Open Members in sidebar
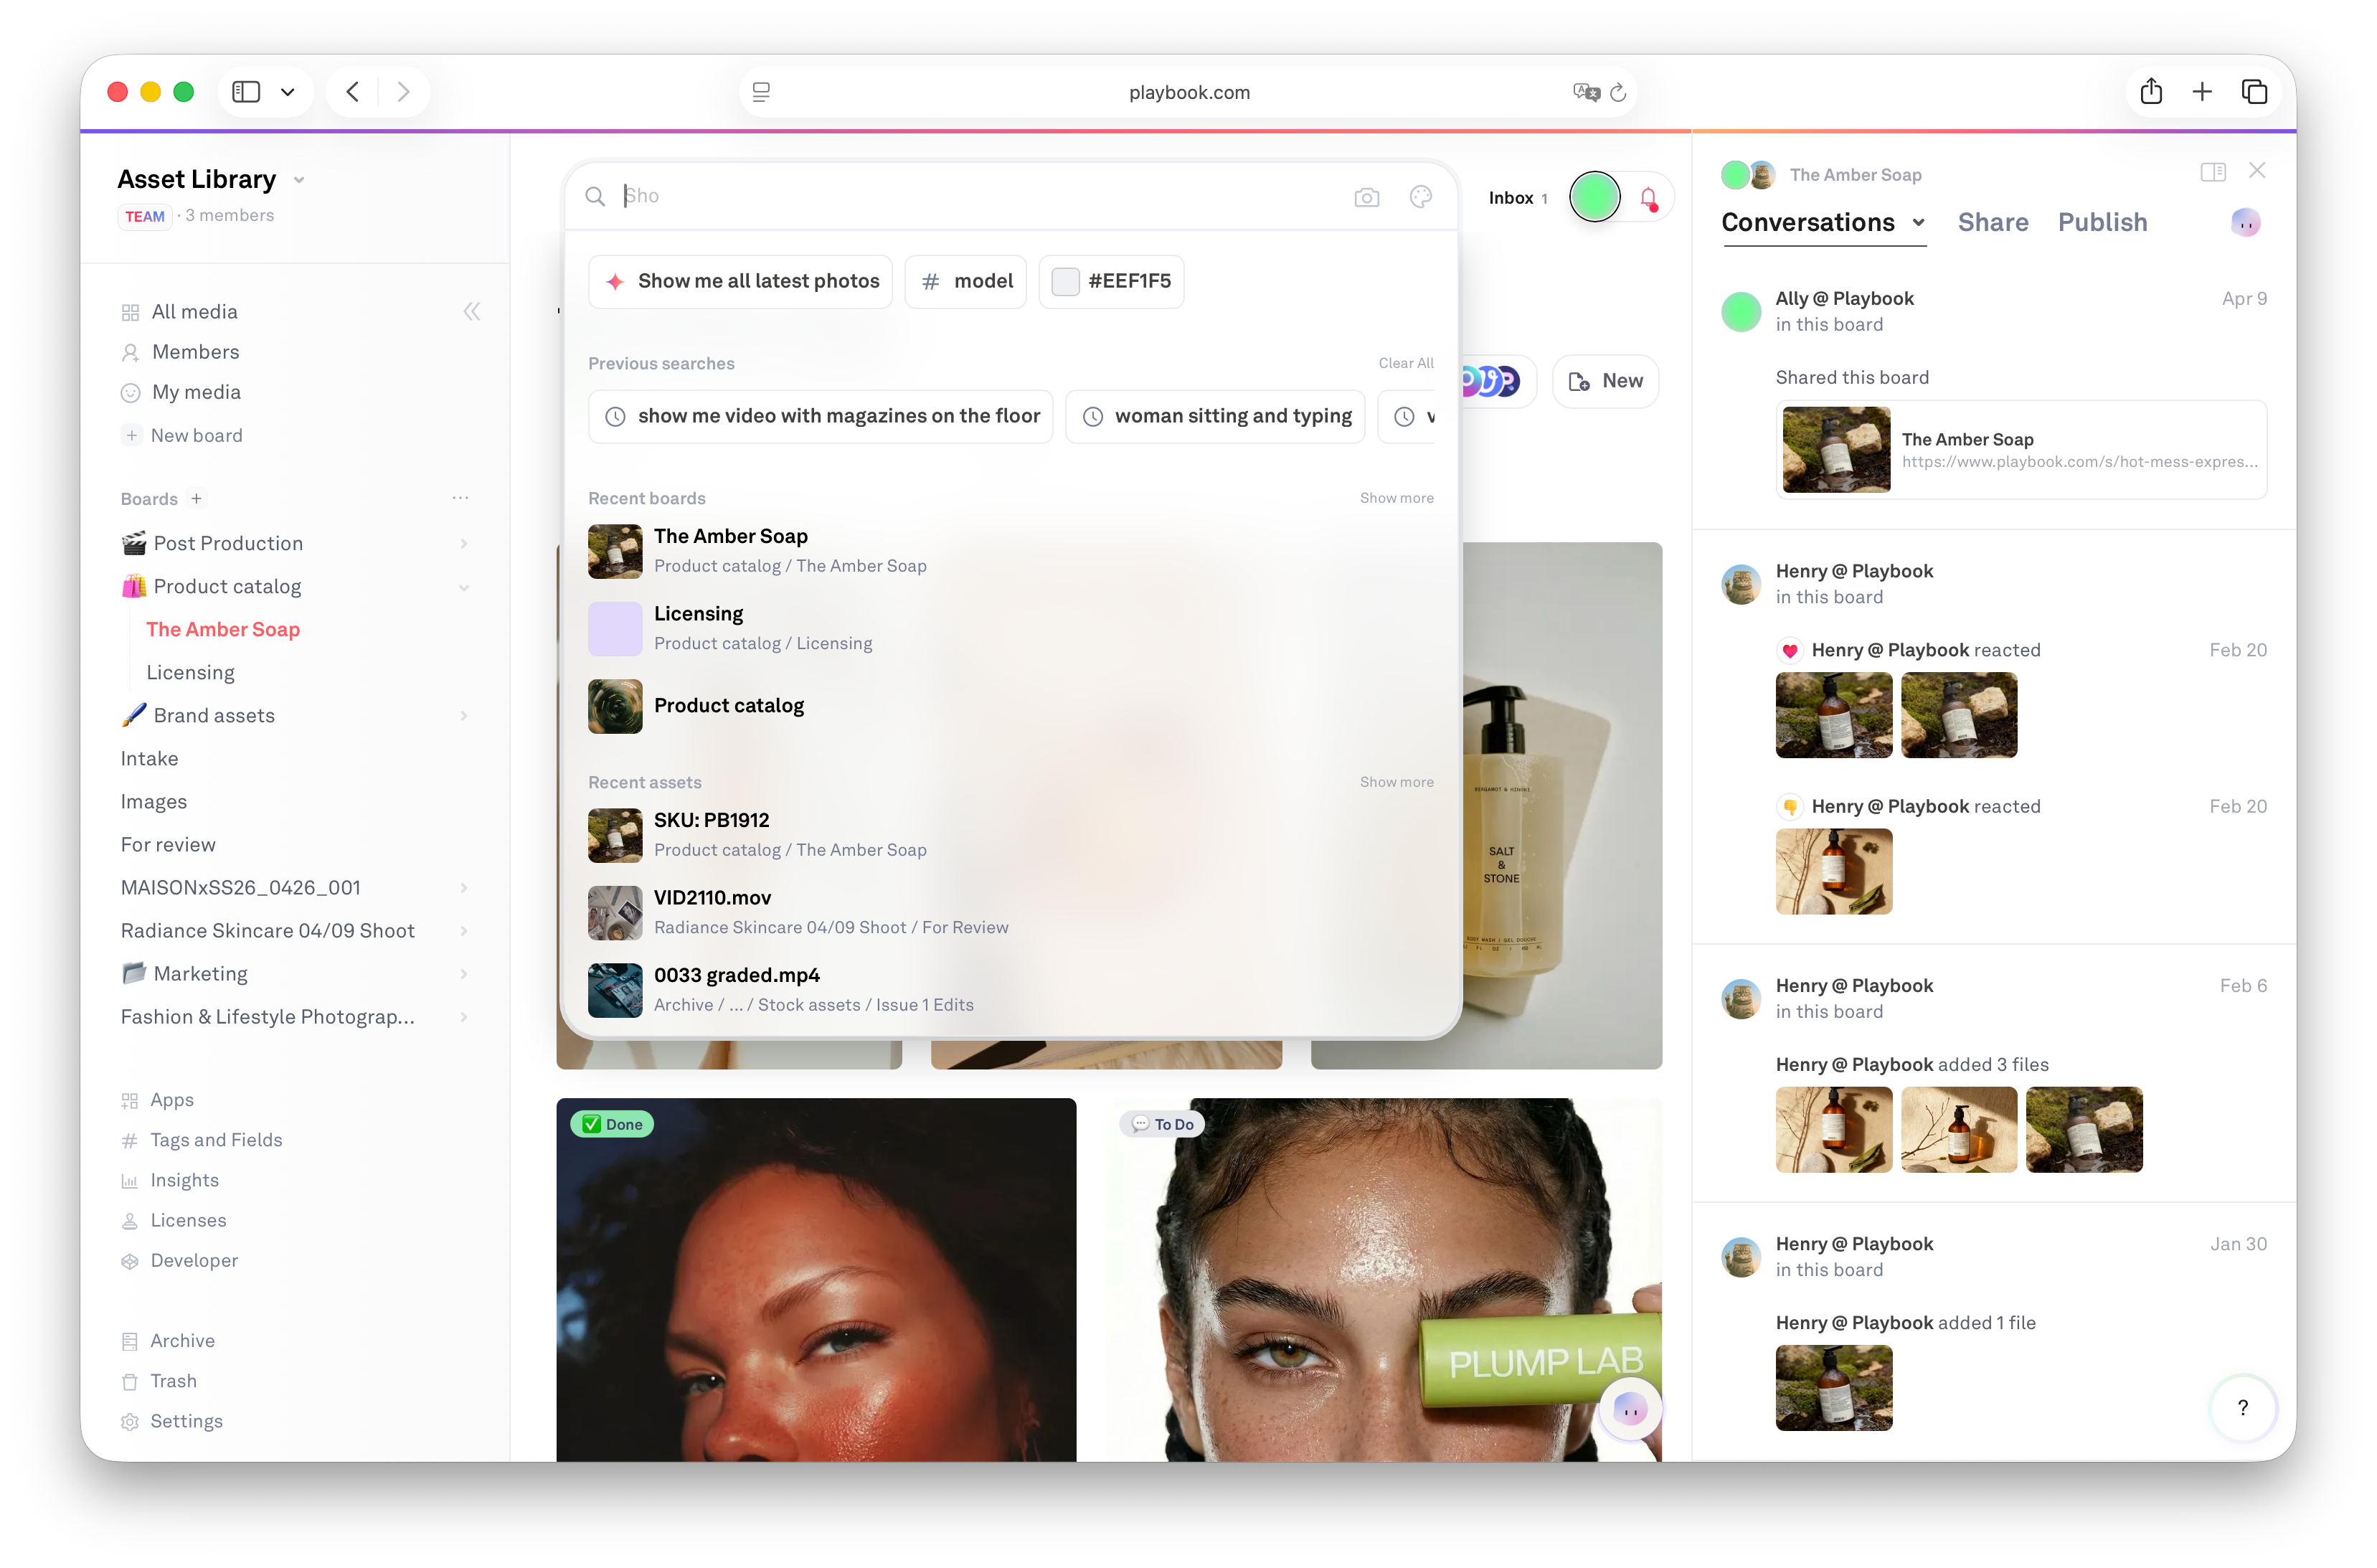The image size is (2377, 1568). tap(195, 352)
